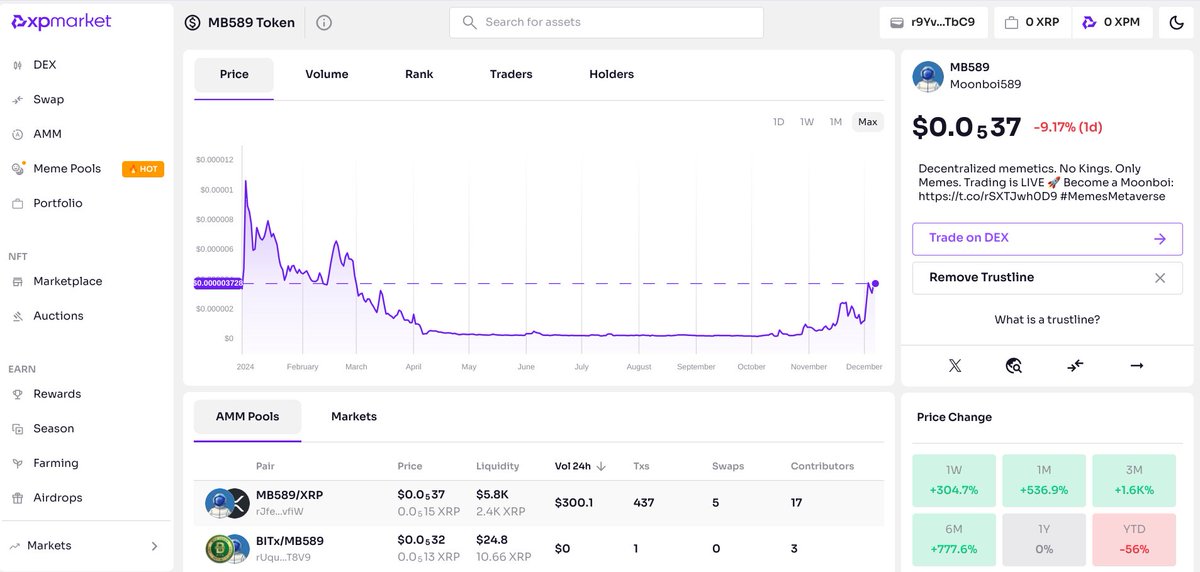This screenshot has height=572, width=1200.
Task: Click the Contributors column header
Action: point(822,466)
